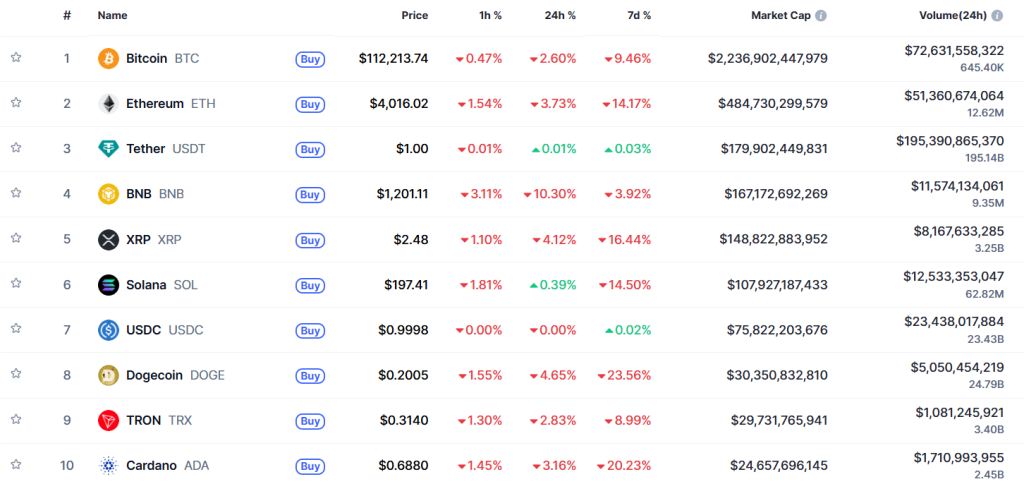Click the Bitcoin coin logo icon
The image size is (1024, 484).
(108, 59)
